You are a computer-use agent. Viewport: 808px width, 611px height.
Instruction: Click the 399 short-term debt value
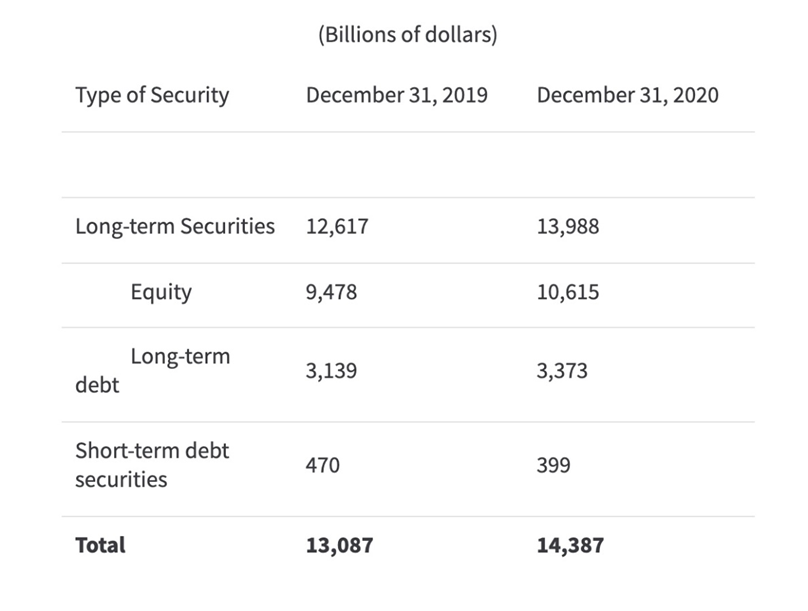[554, 466]
